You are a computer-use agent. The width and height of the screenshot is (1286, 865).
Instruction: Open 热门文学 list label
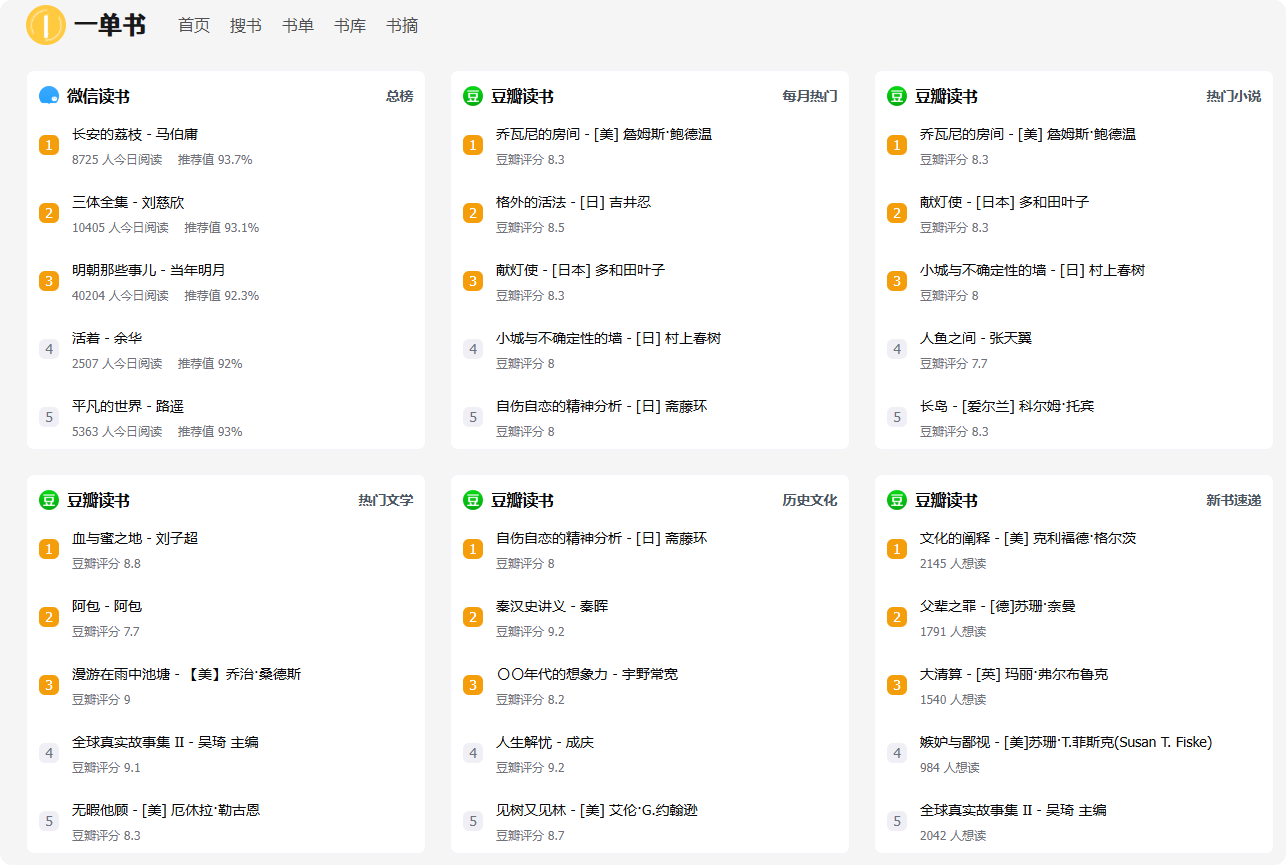(x=386, y=500)
